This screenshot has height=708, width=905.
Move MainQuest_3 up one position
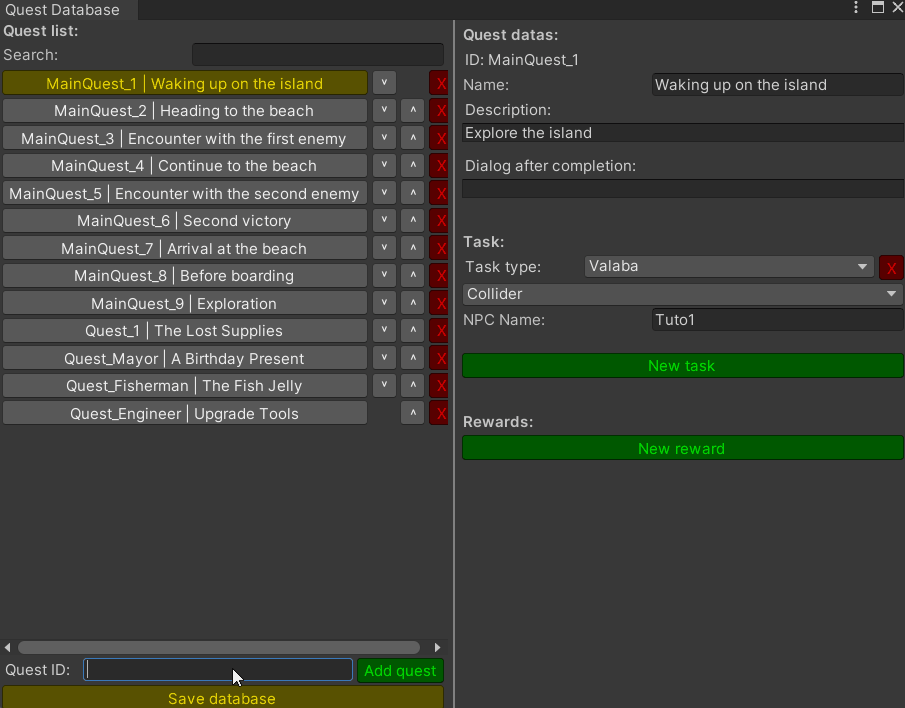[x=413, y=138]
